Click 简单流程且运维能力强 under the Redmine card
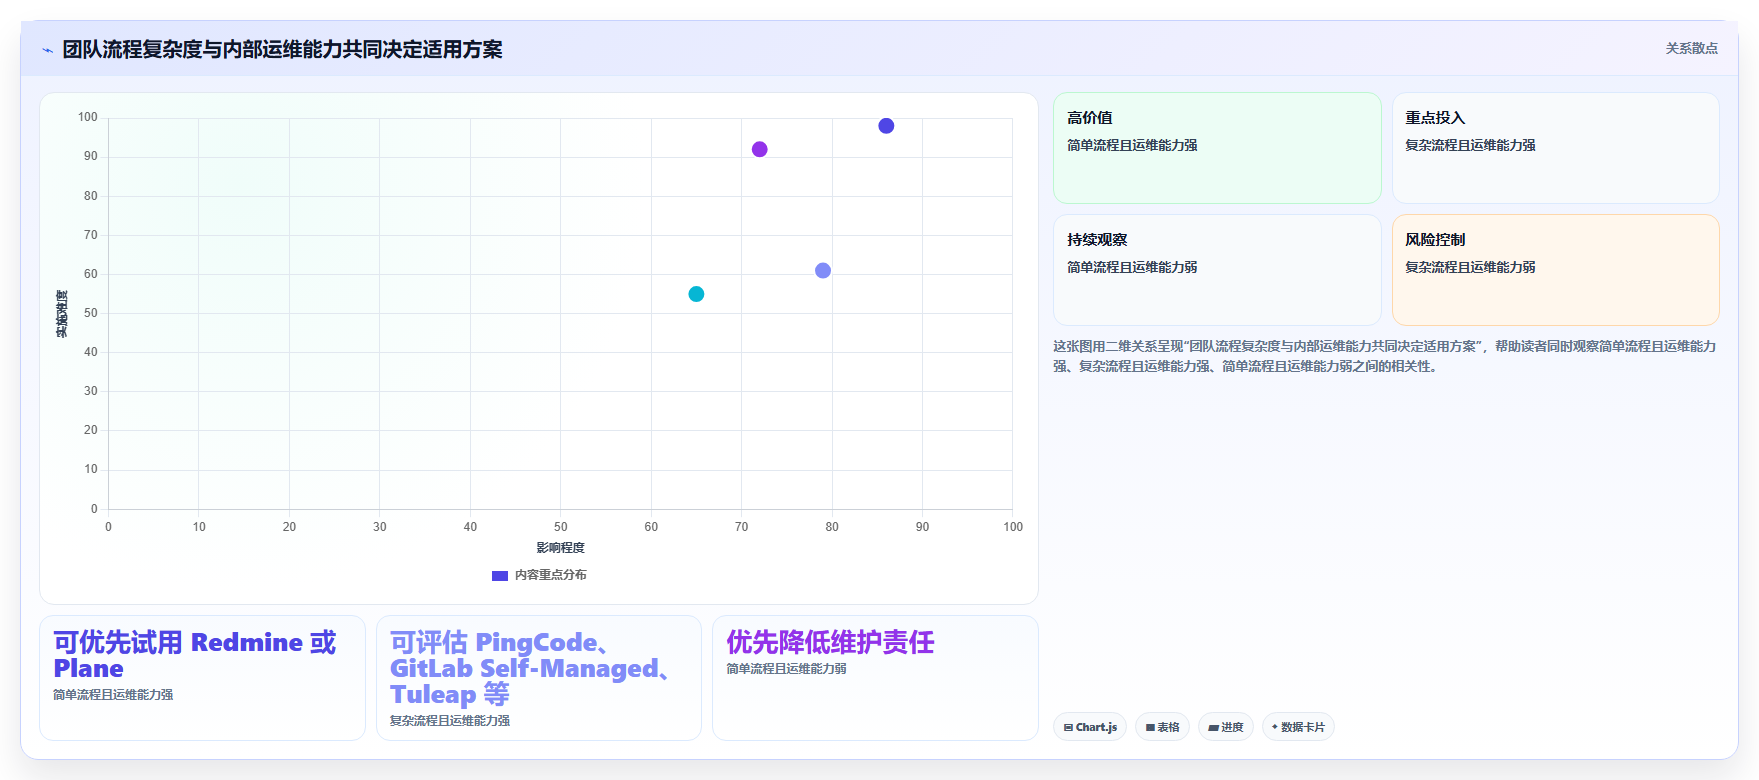Screen dimensions: 1759x780 coord(113,695)
